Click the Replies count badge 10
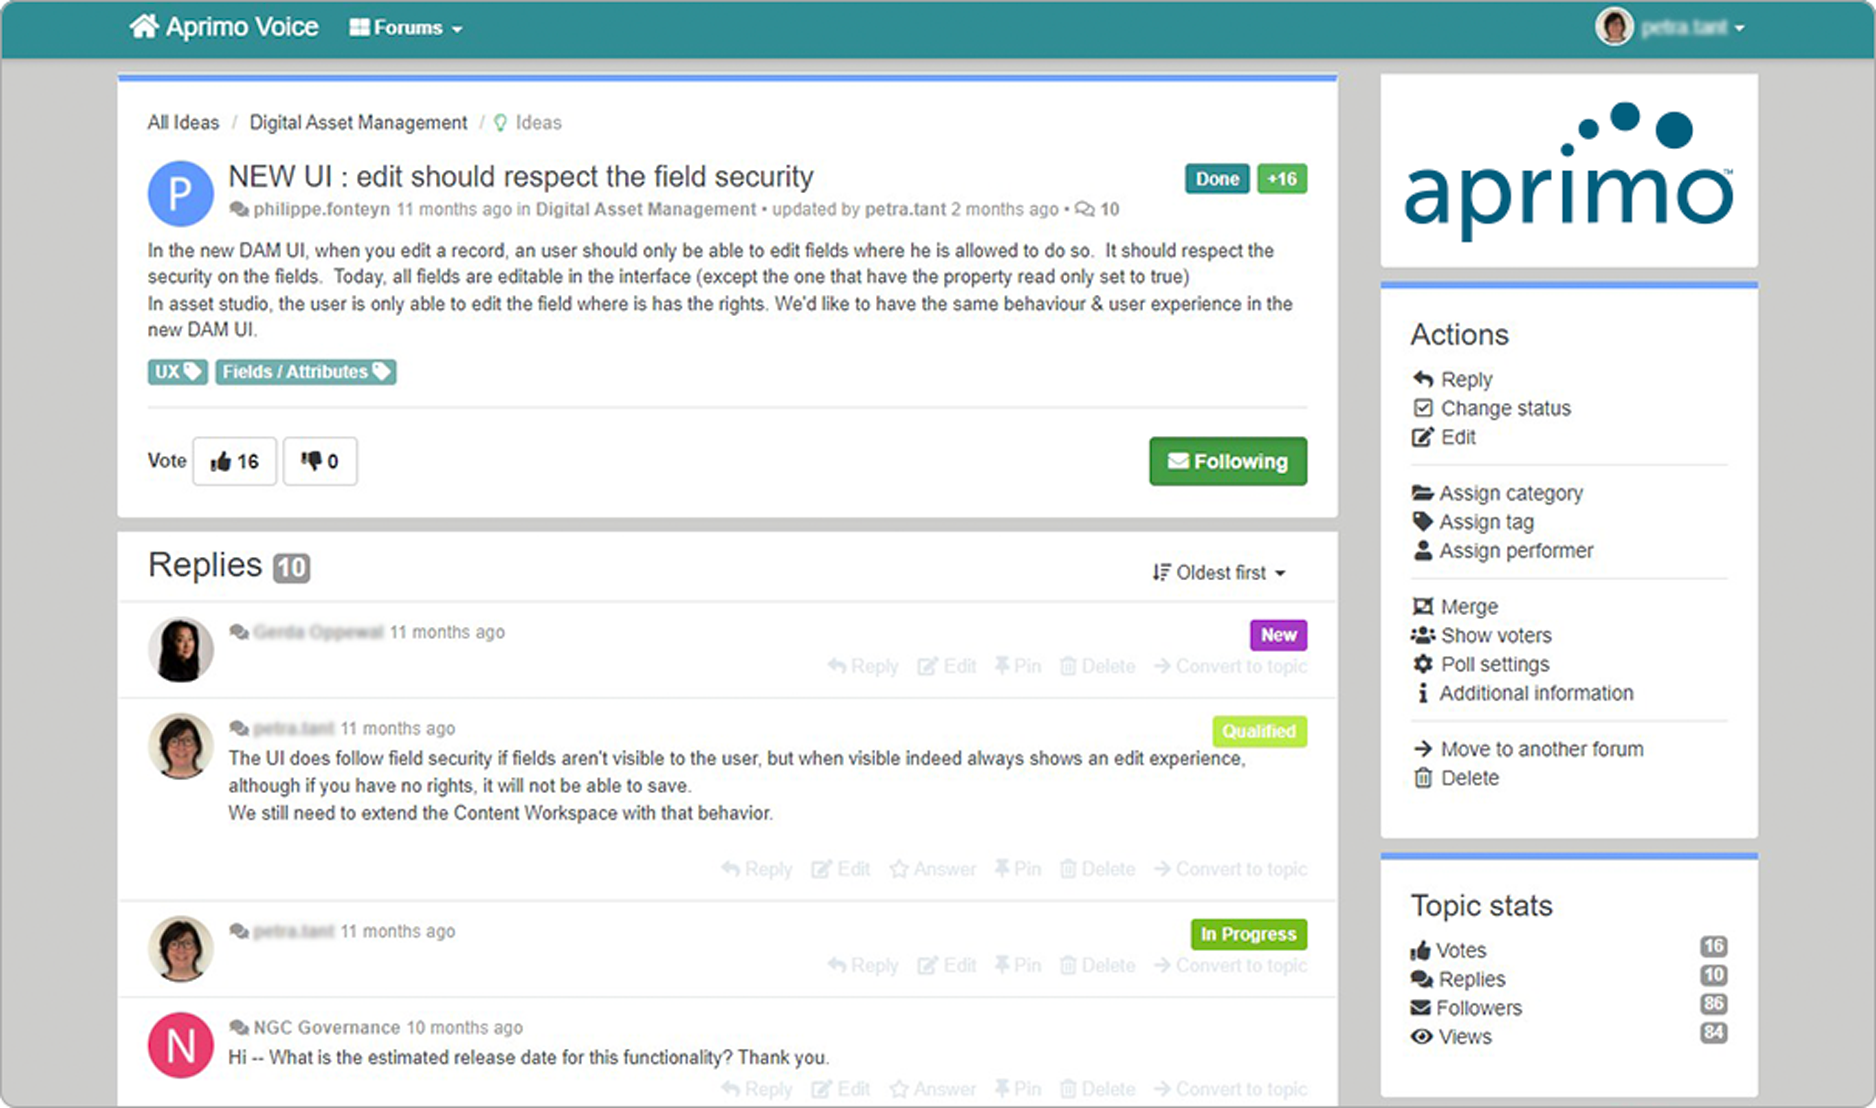 click(292, 568)
